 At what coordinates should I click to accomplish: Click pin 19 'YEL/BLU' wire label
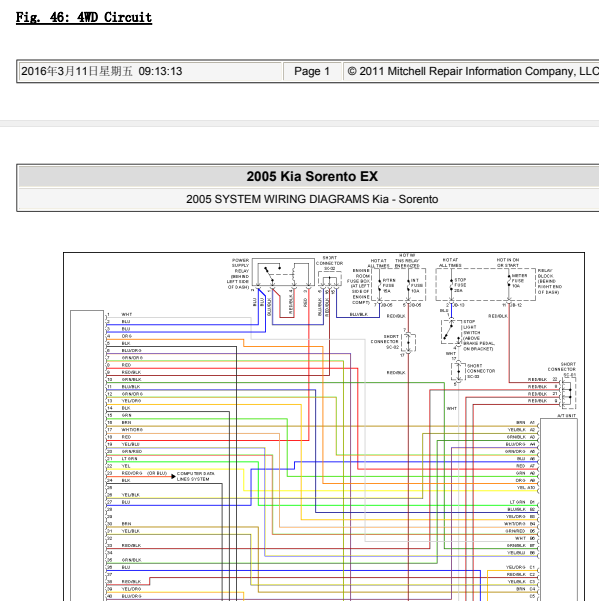coord(131,444)
